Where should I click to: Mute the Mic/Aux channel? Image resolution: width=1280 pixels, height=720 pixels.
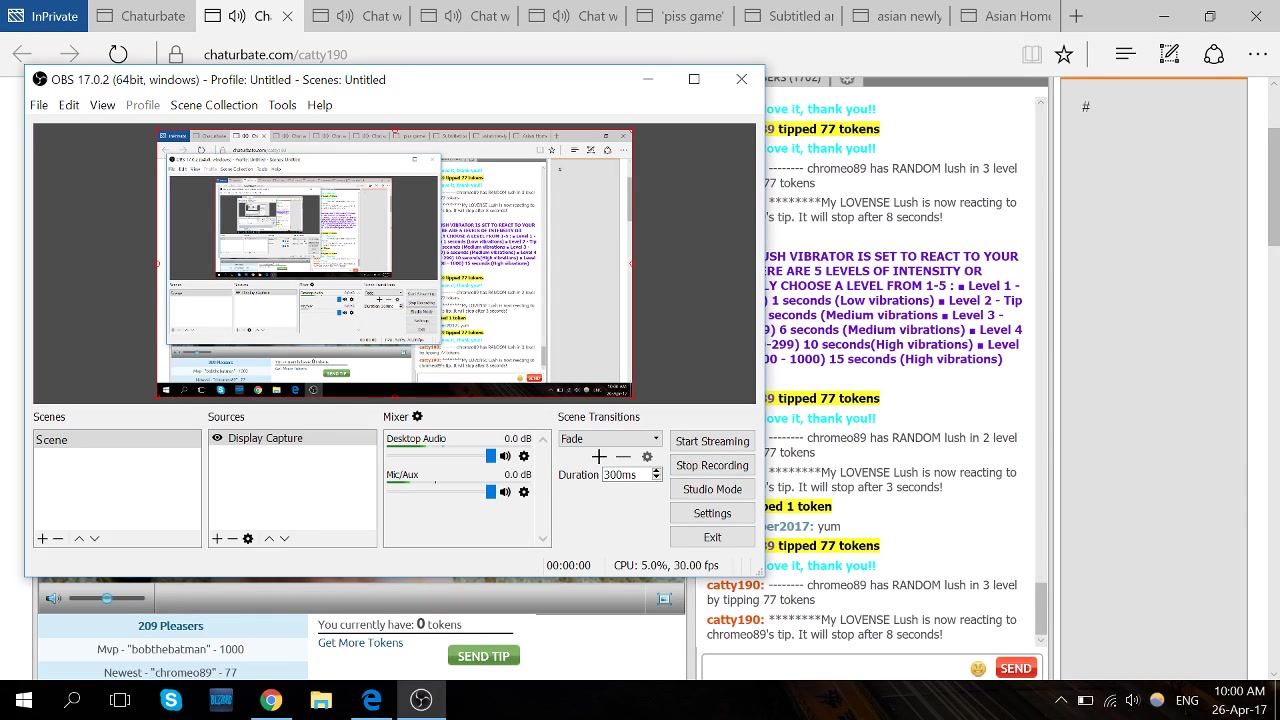pos(505,492)
